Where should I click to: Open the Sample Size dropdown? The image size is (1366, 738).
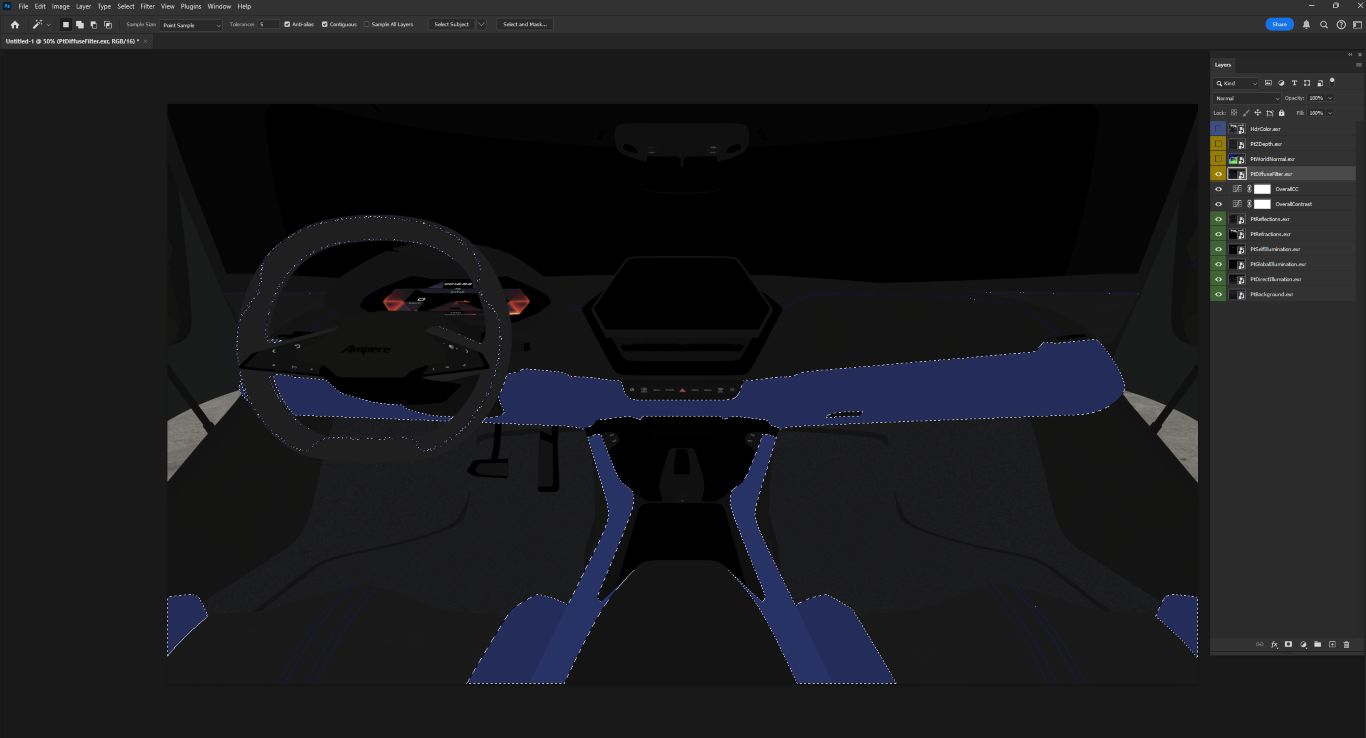(x=191, y=24)
